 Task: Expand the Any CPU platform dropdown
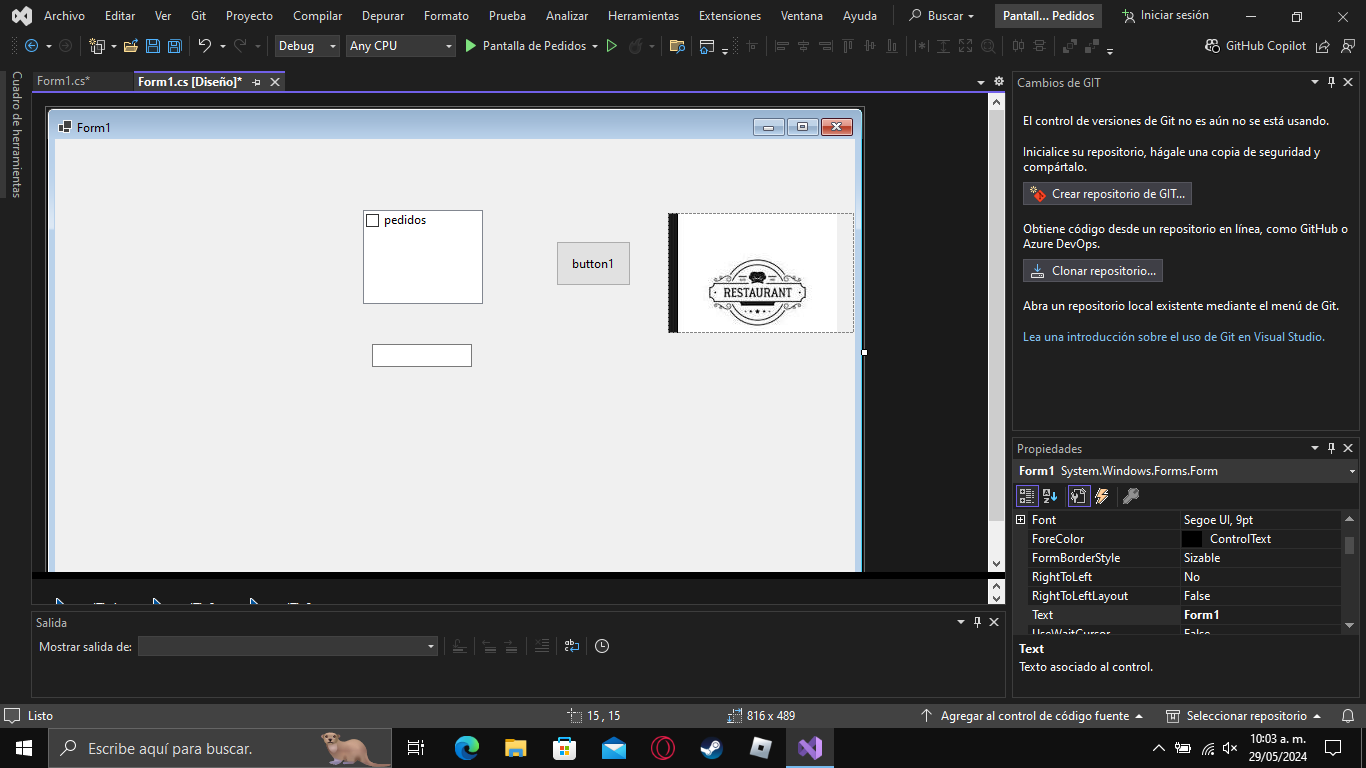tap(400, 46)
